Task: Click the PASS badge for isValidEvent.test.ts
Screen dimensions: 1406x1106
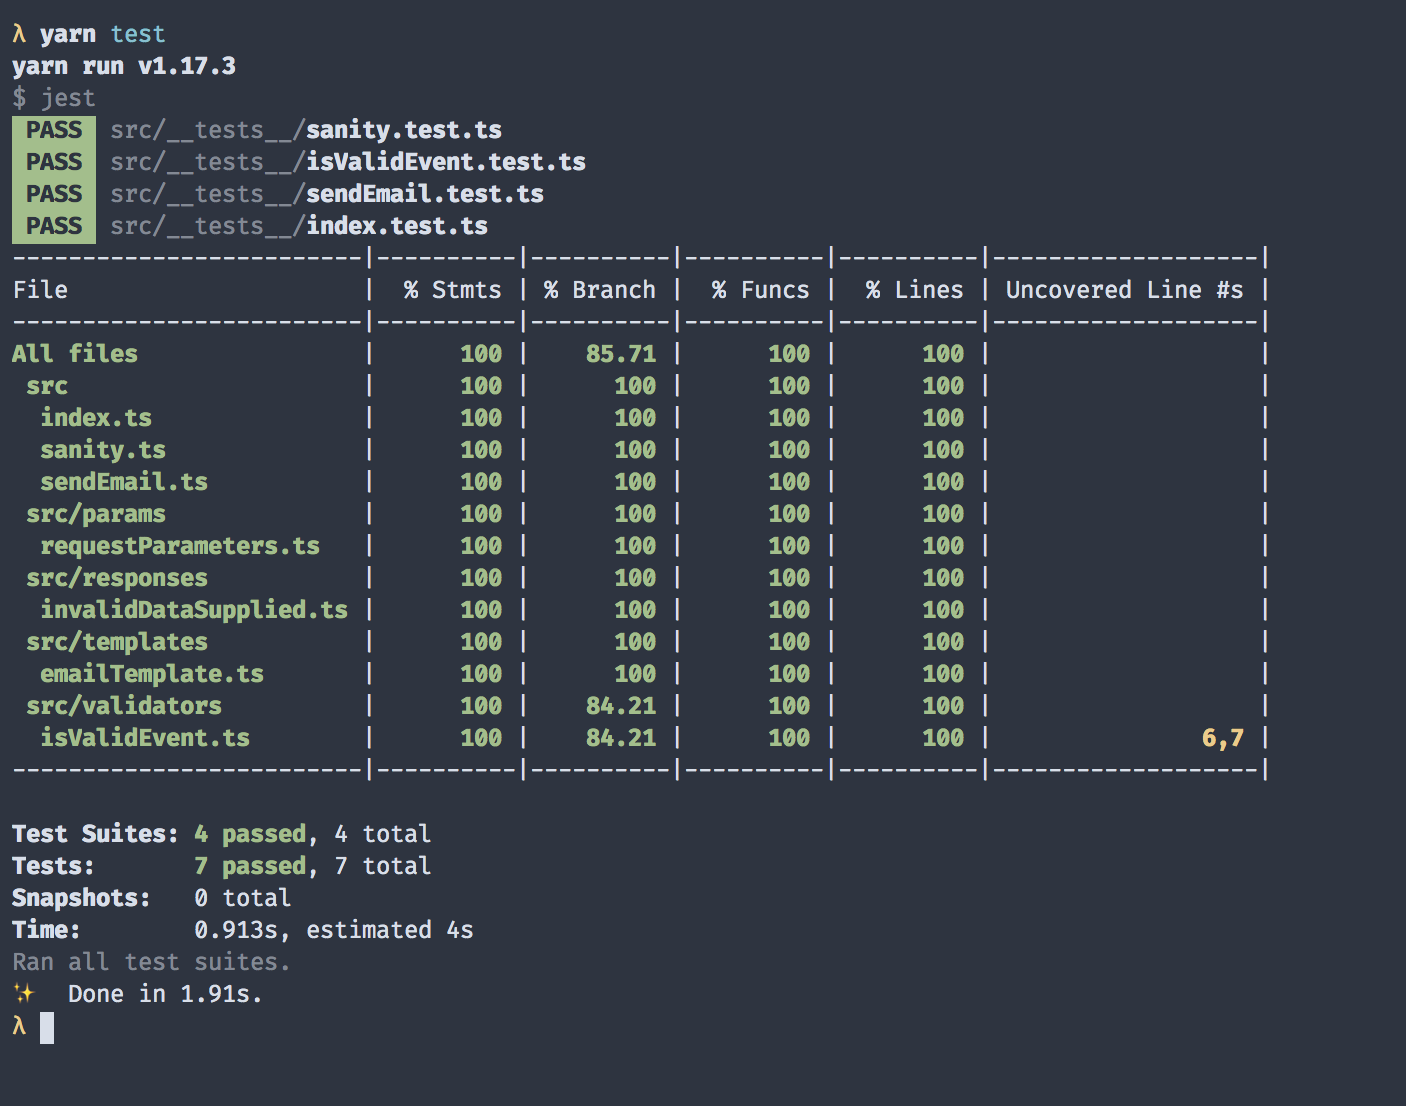Action: click(54, 162)
